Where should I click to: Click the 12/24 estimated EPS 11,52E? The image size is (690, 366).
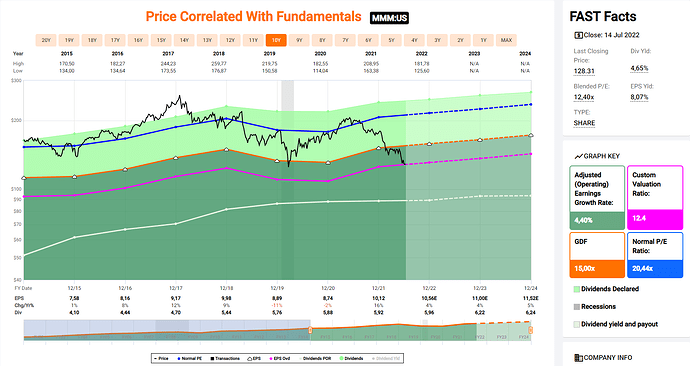coord(531,299)
